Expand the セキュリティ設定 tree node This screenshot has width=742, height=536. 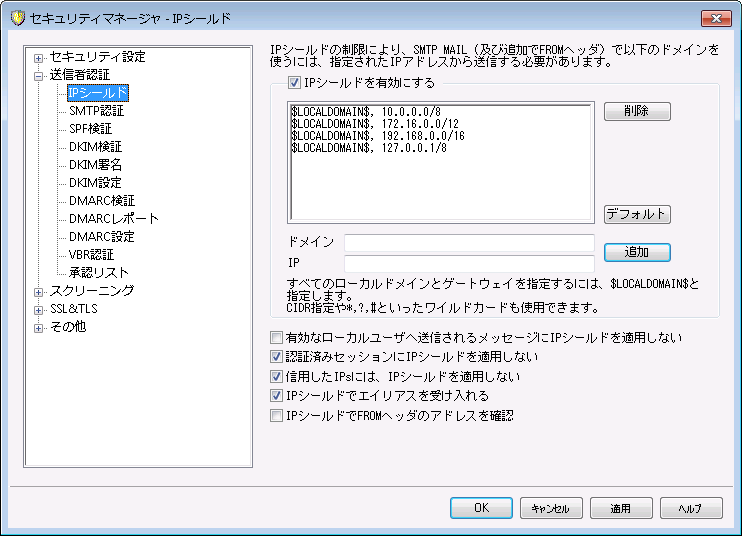pyautogui.click(x=39, y=57)
